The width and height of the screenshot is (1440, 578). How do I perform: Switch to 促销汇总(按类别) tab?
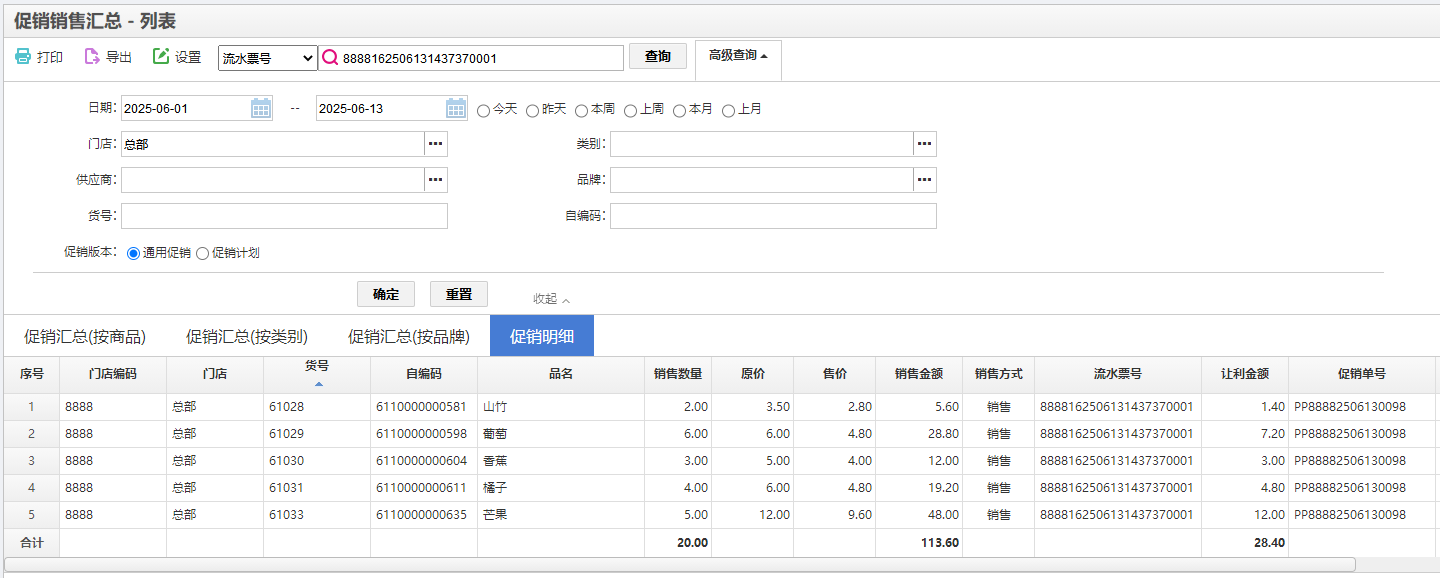[x=247, y=337]
